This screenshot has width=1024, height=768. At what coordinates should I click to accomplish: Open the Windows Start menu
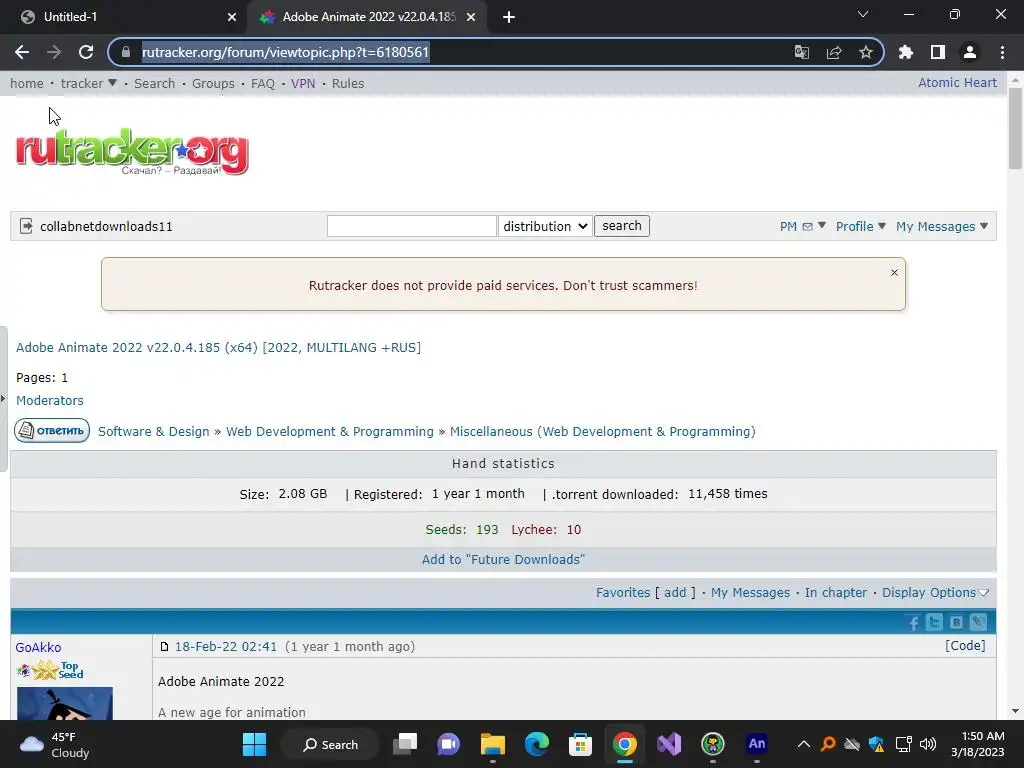pyautogui.click(x=254, y=744)
